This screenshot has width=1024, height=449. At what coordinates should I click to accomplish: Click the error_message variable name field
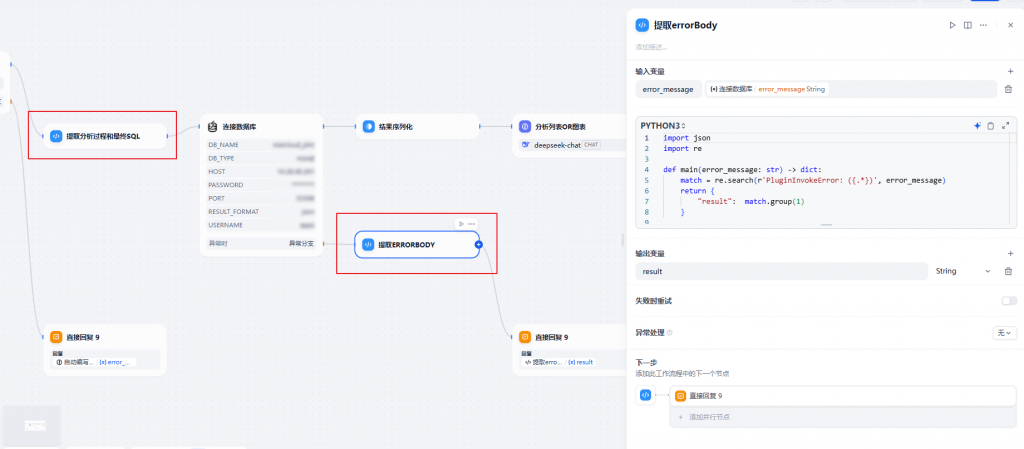point(669,89)
